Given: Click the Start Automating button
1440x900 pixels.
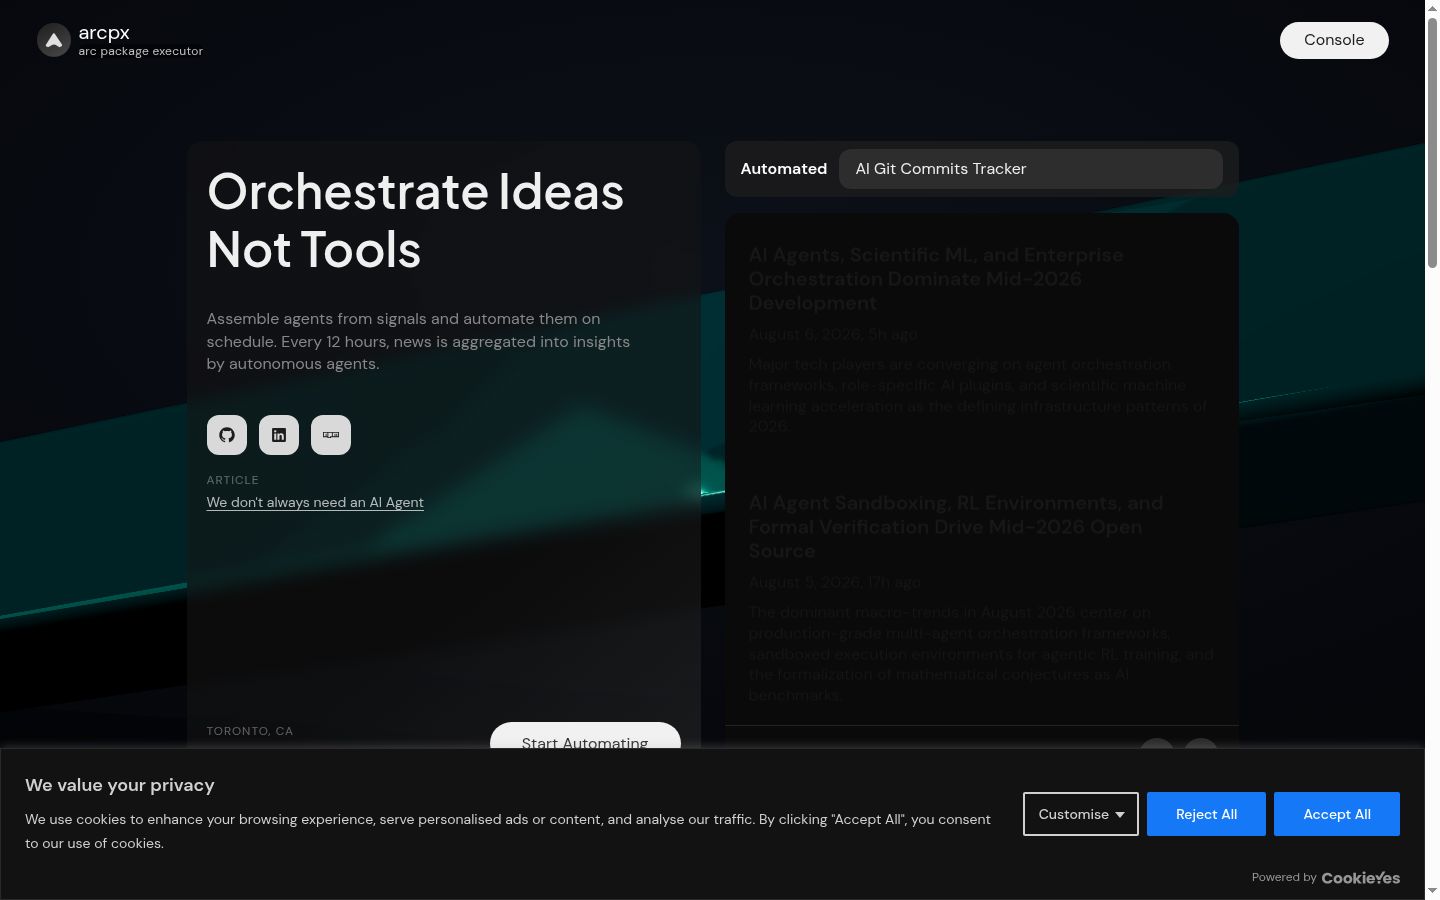Looking at the screenshot, I should 585,735.
